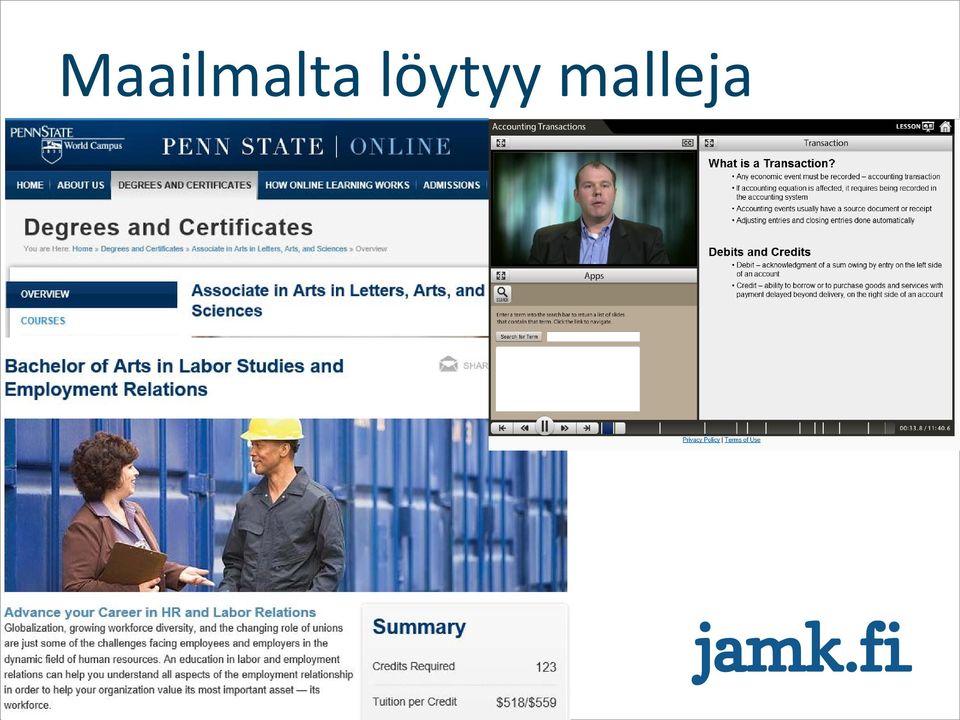
Task: Click the Lesson presentation icon
Action: click(928, 127)
